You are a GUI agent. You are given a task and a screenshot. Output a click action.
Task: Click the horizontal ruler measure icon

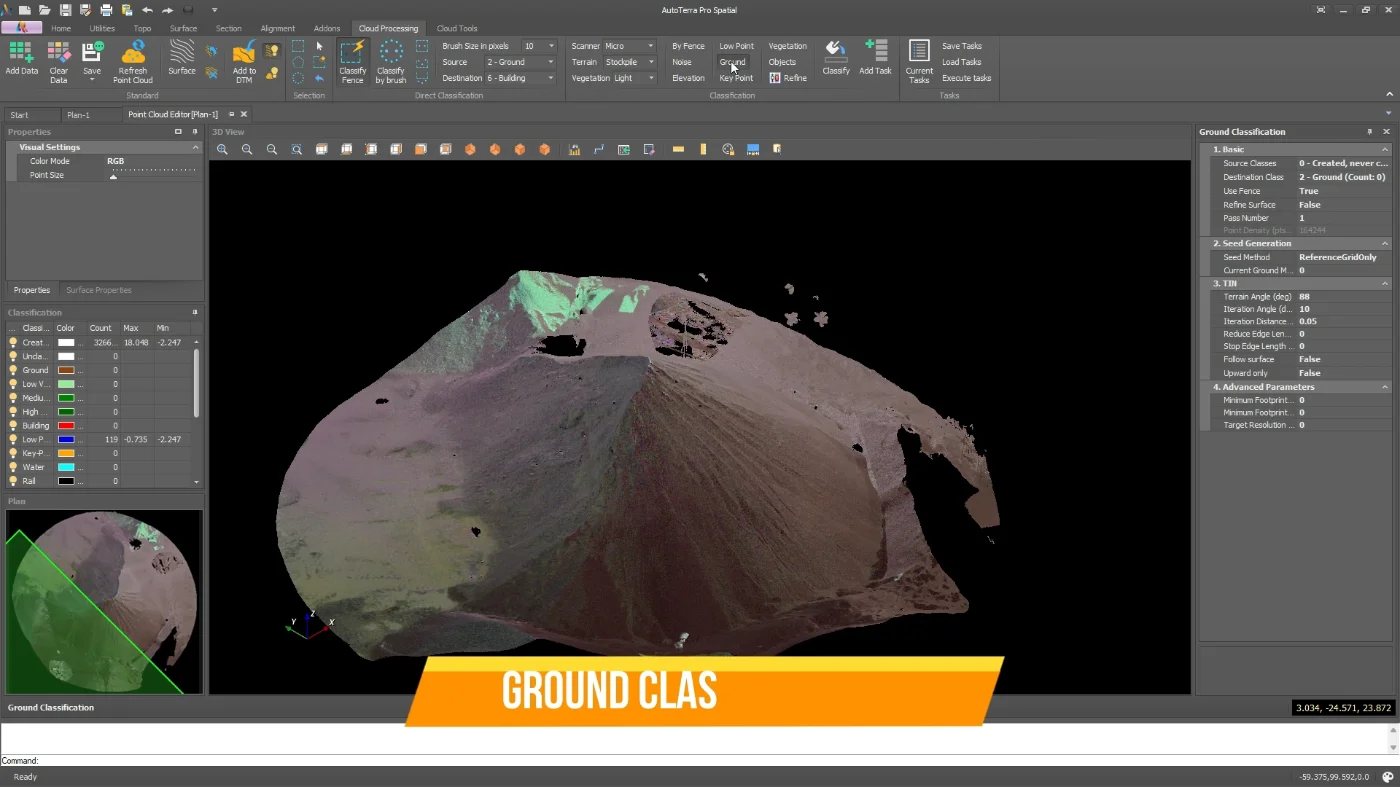(x=678, y=149)
